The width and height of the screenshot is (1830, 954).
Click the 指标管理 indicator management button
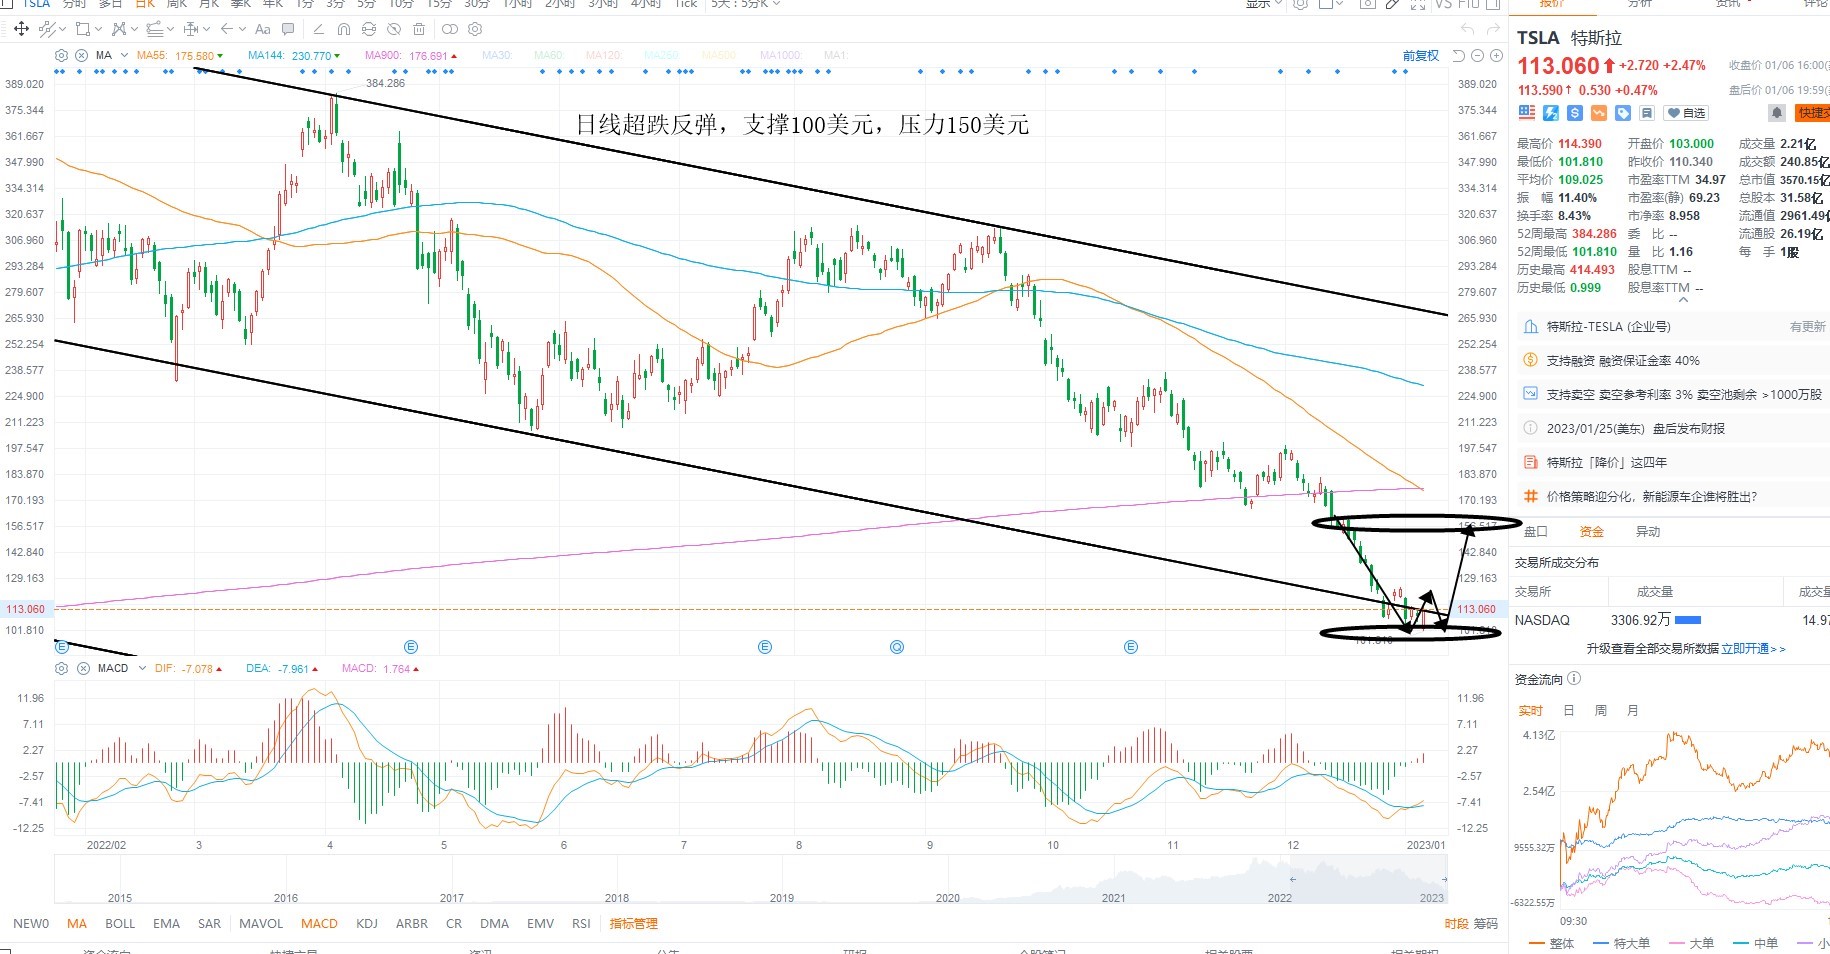click(x=634, y=924)
